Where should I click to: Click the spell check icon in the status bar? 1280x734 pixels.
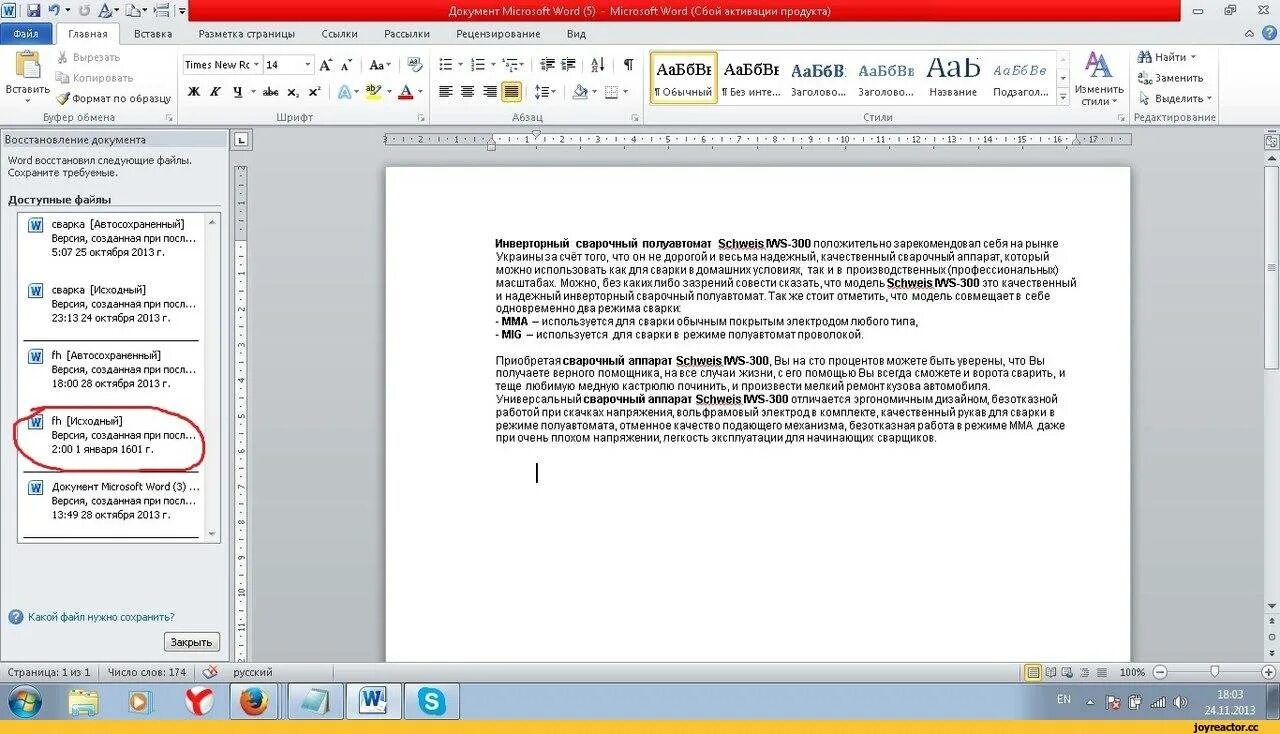[x=210, y=672]
